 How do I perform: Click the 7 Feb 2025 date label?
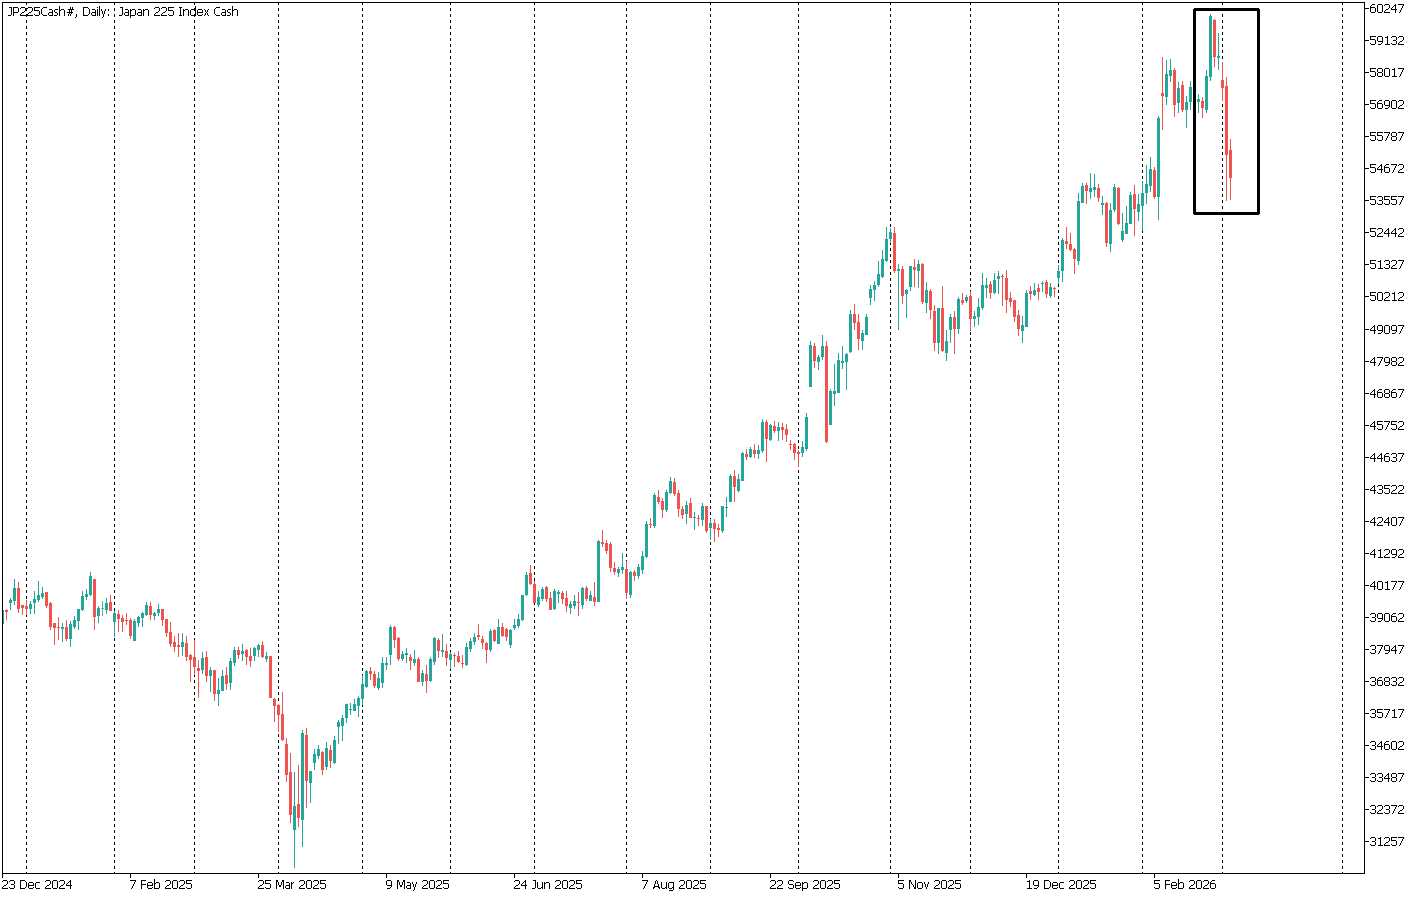click(161, 885)
